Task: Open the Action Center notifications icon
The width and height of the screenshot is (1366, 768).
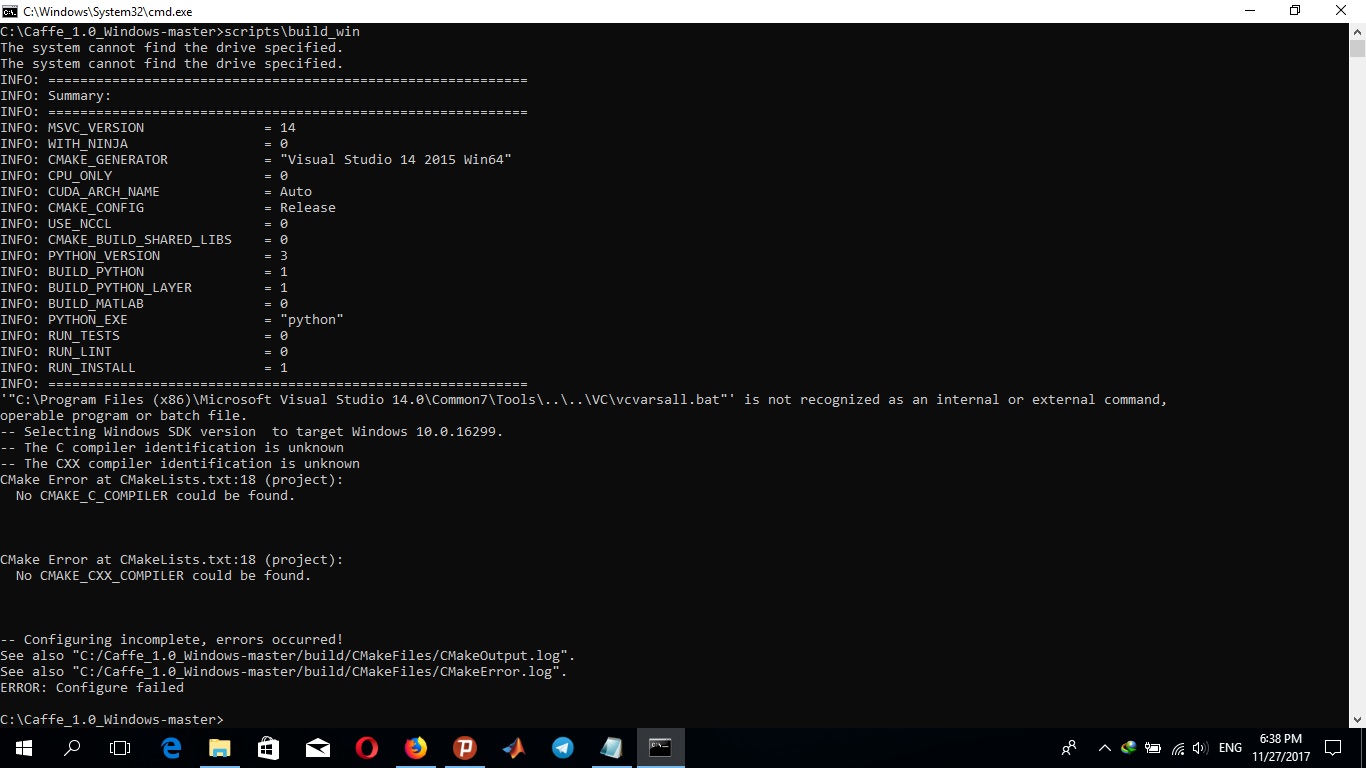Action: point(1333,748)
